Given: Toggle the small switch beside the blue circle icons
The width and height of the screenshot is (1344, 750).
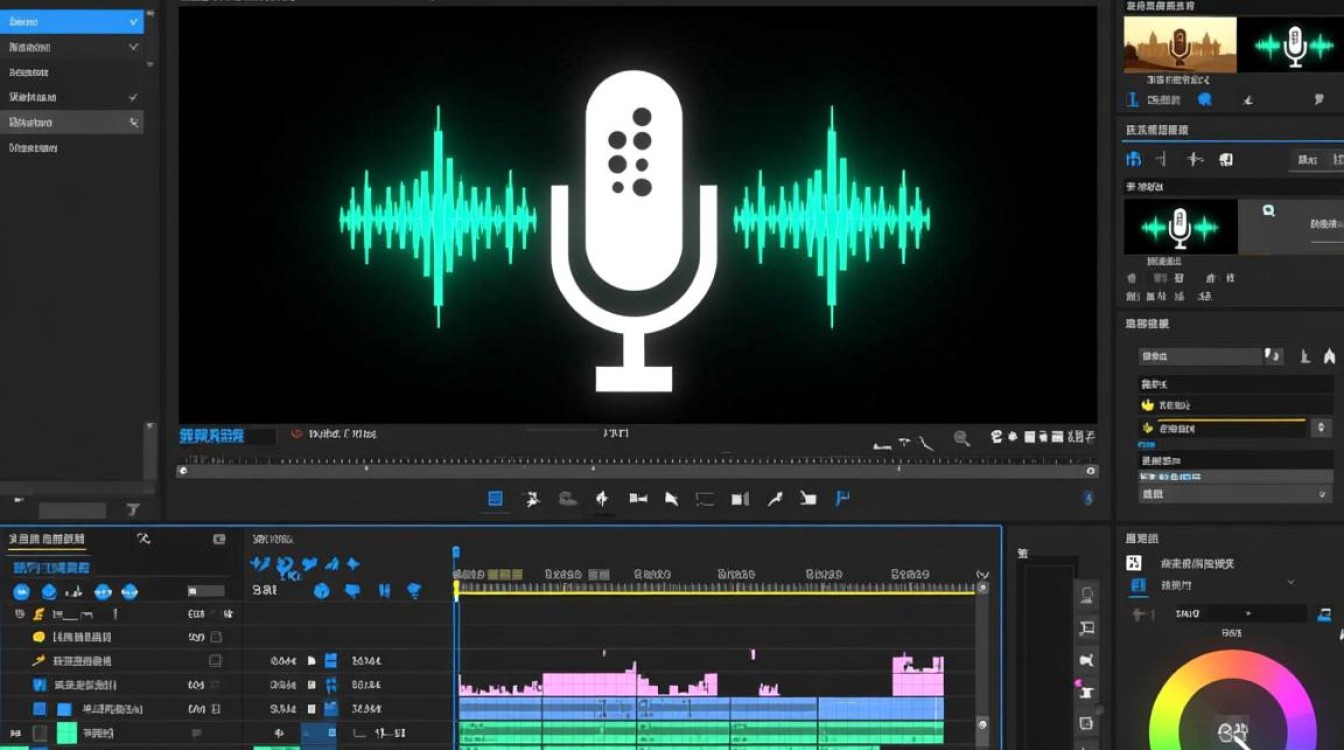Looking at the screenshot, I should pyautogui.click(x=206, y=592).
